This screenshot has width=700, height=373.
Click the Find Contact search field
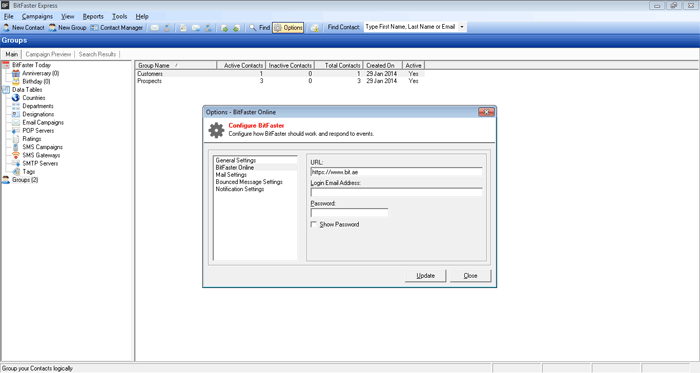pyautogui.click(x=411, y=27)
